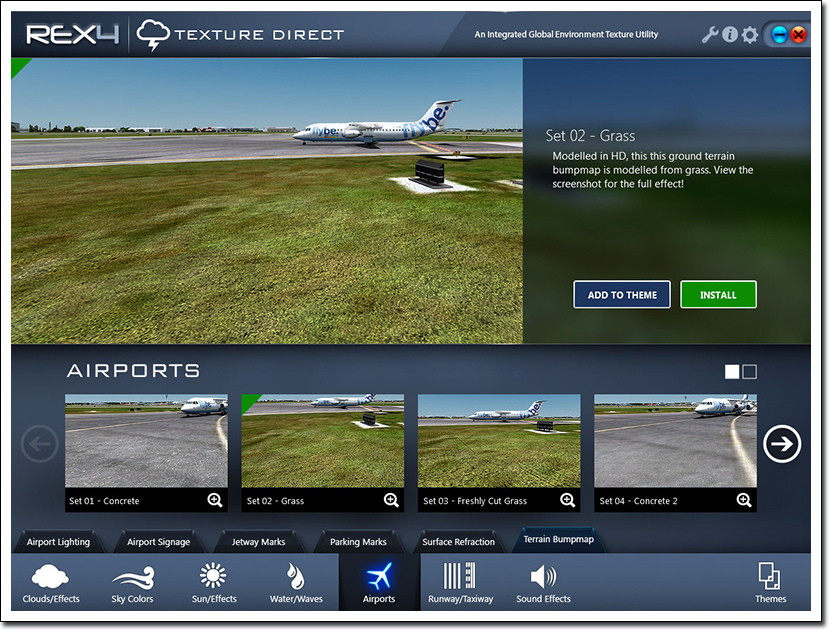Click the Add To Theme button
The height and width of the screenshot is (632, 832).
622,295
